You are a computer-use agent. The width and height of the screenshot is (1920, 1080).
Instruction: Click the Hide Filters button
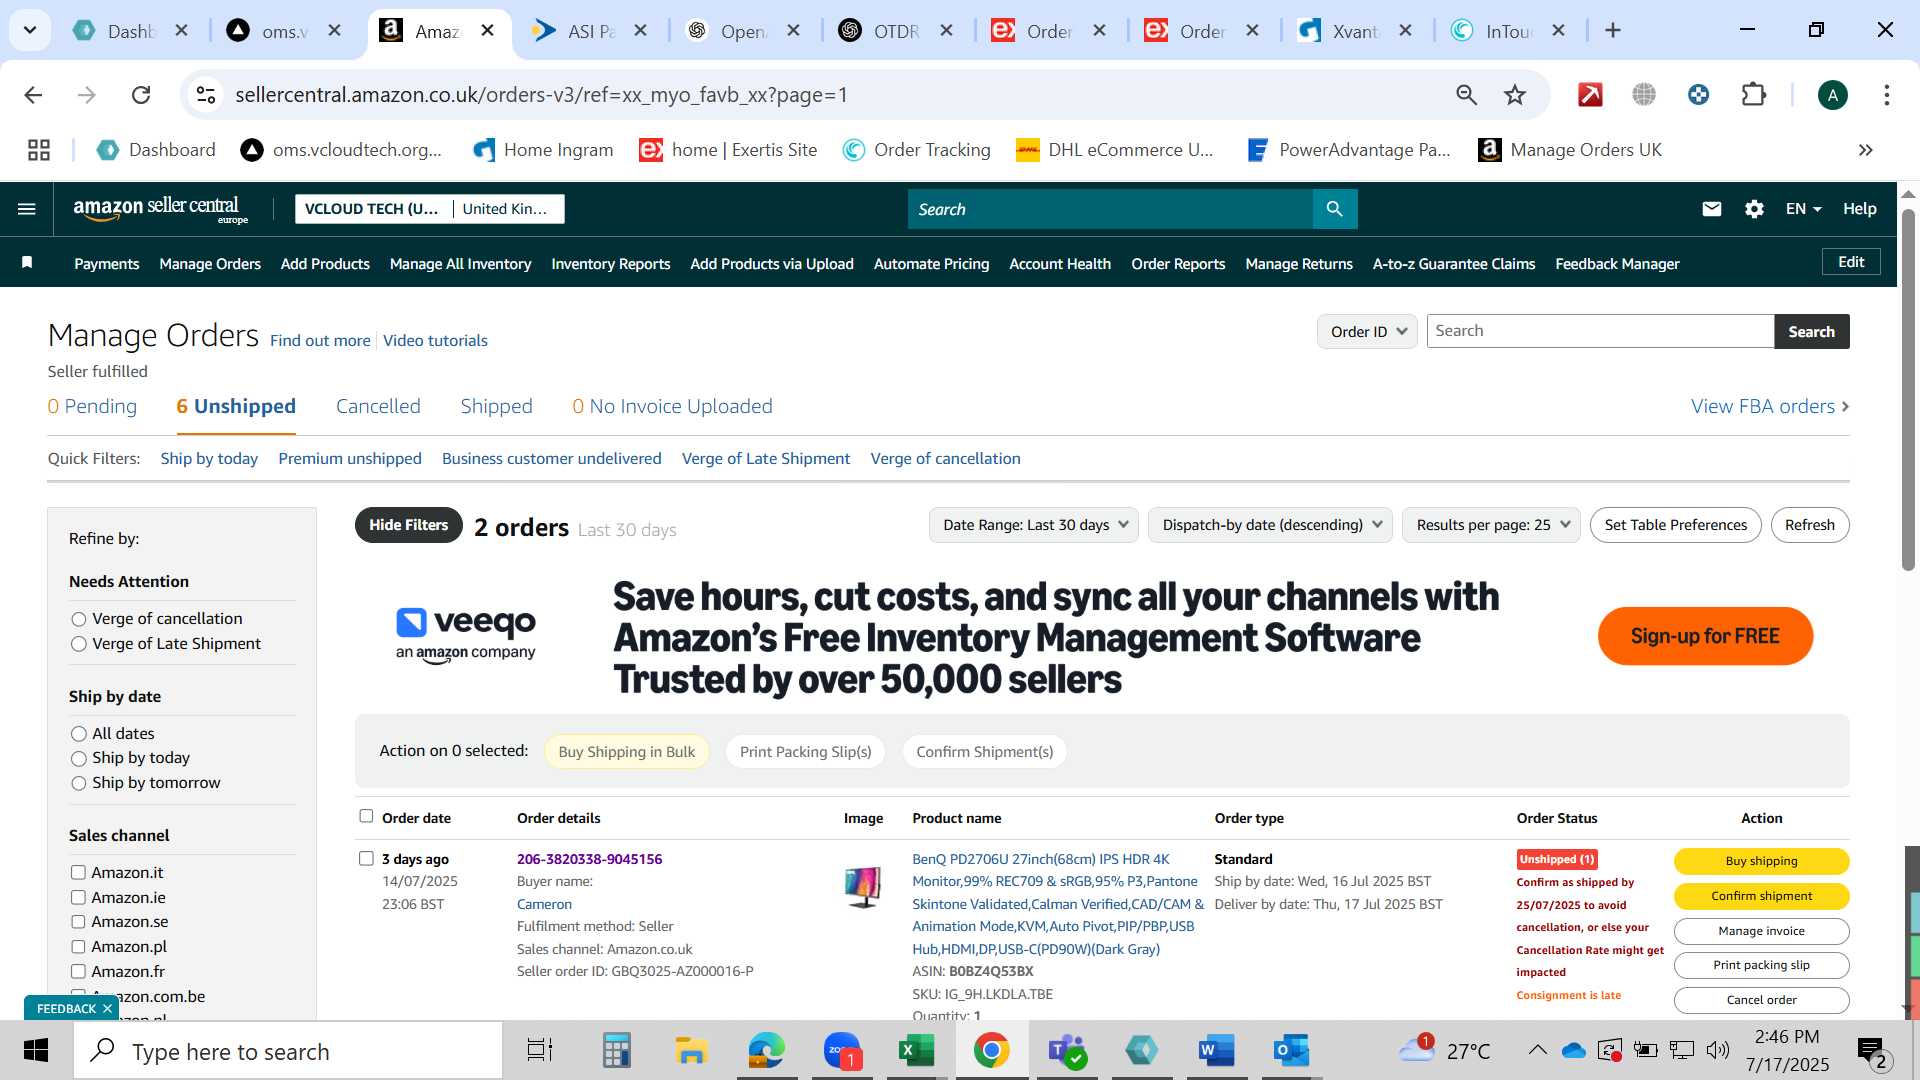[408, 525]
